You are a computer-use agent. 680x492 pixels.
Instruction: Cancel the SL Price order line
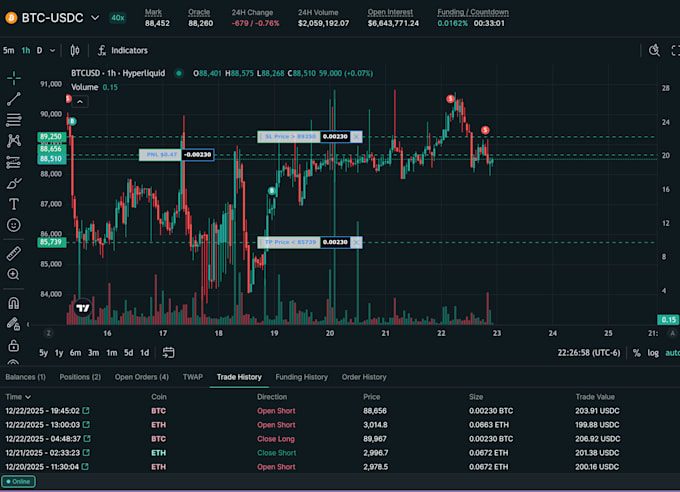(356, 137)
